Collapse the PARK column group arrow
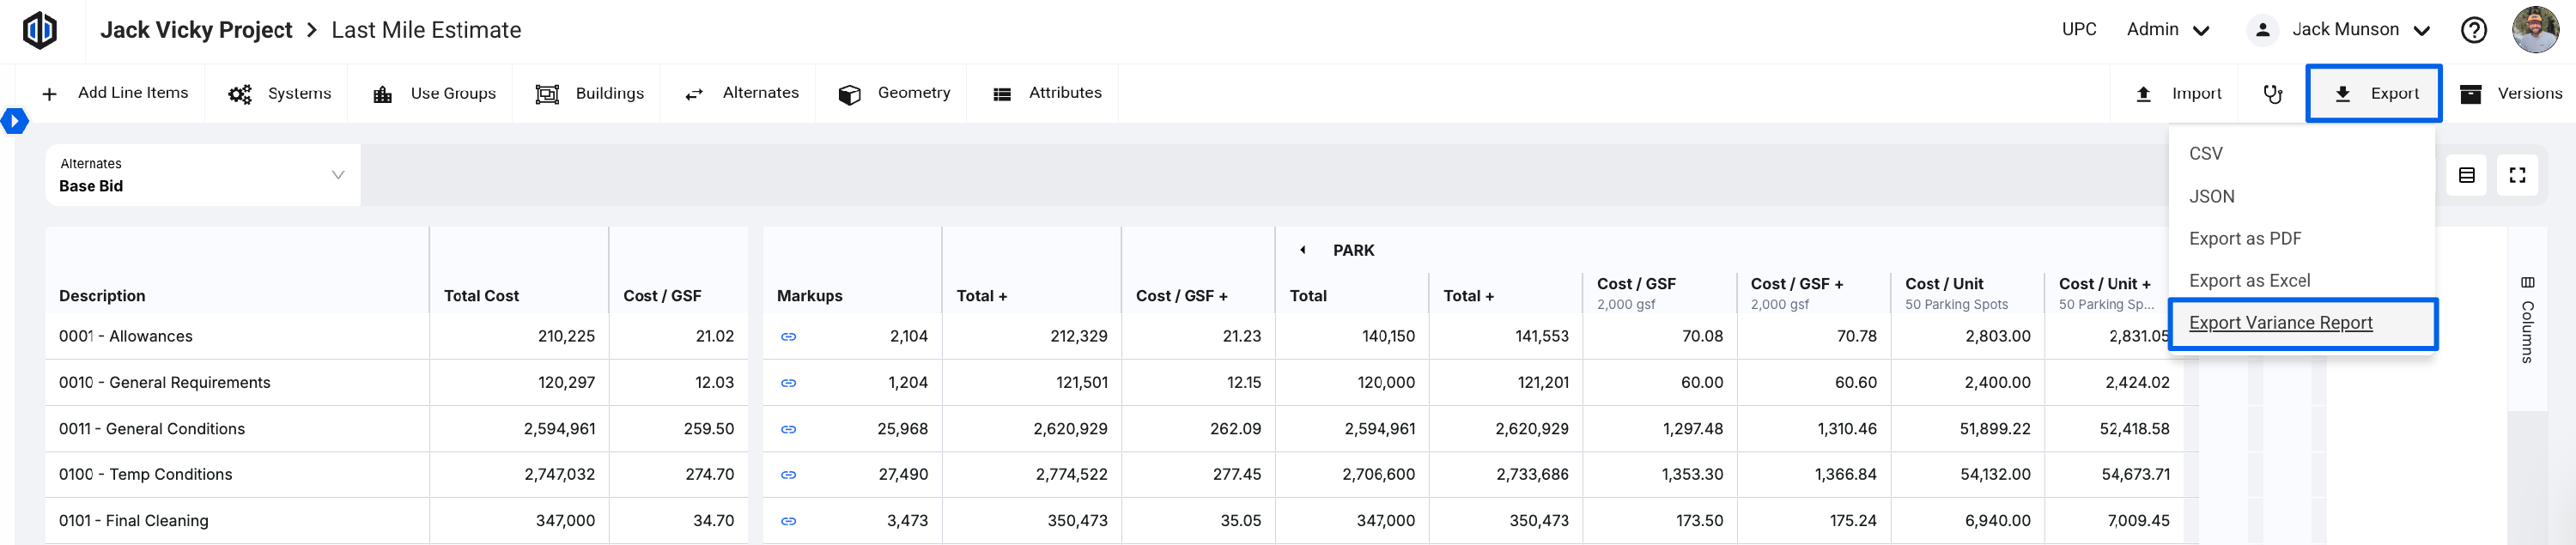Viewport: 2576px width, 545px height. [1302, 250]
